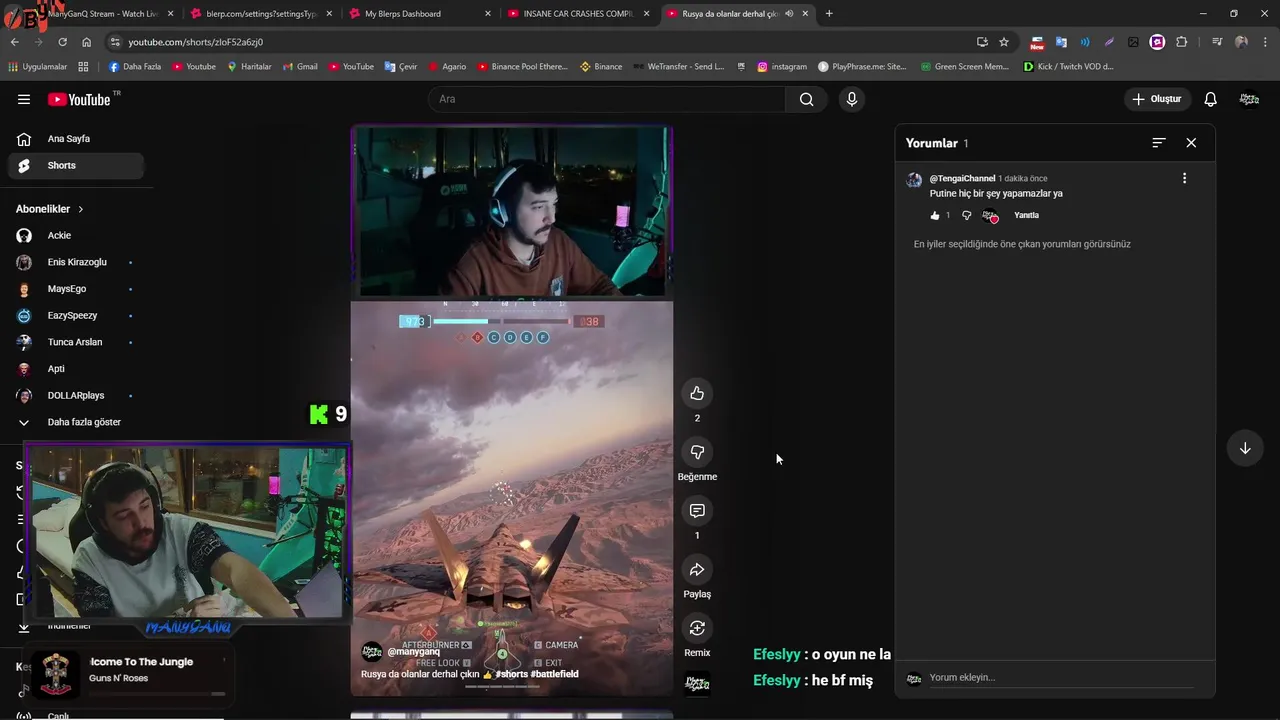Heart the TengaiChannel comment as creator

point(991,216)
